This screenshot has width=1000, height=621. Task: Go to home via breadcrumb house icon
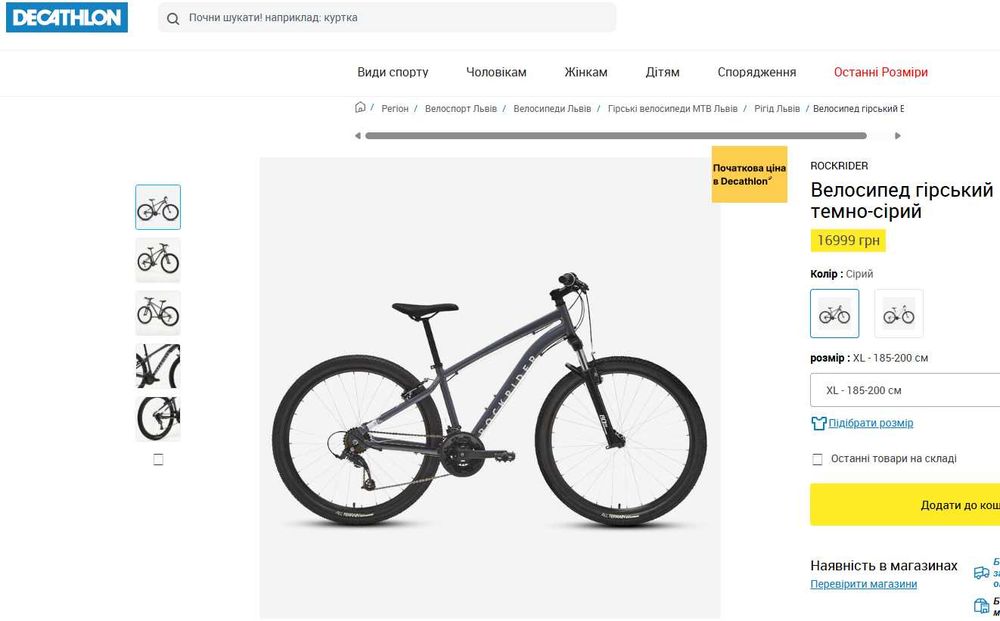(360, 107)
